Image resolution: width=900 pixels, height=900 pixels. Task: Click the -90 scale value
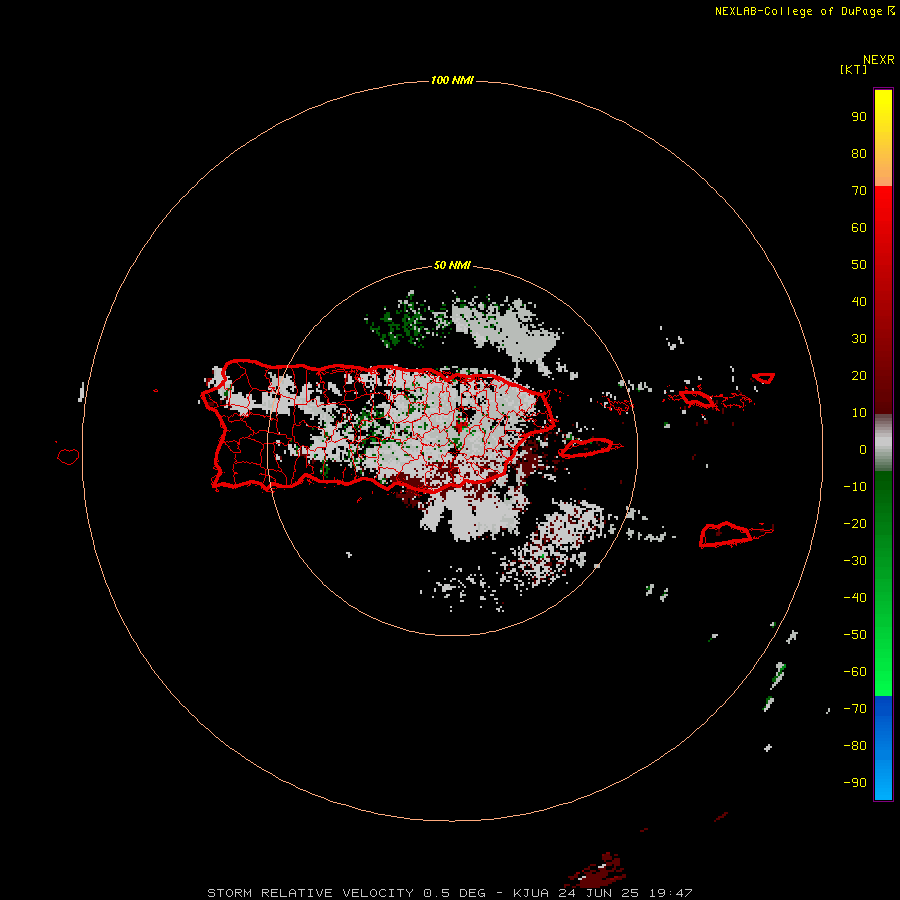(x=855, y=783)
